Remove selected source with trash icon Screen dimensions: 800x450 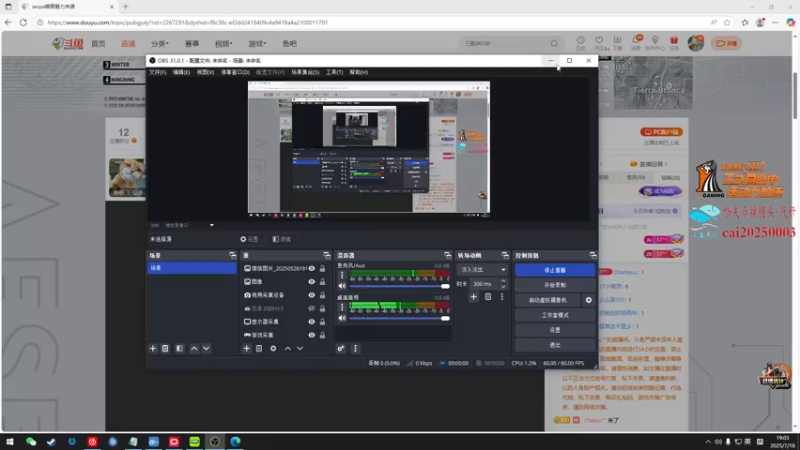[259, 348]
